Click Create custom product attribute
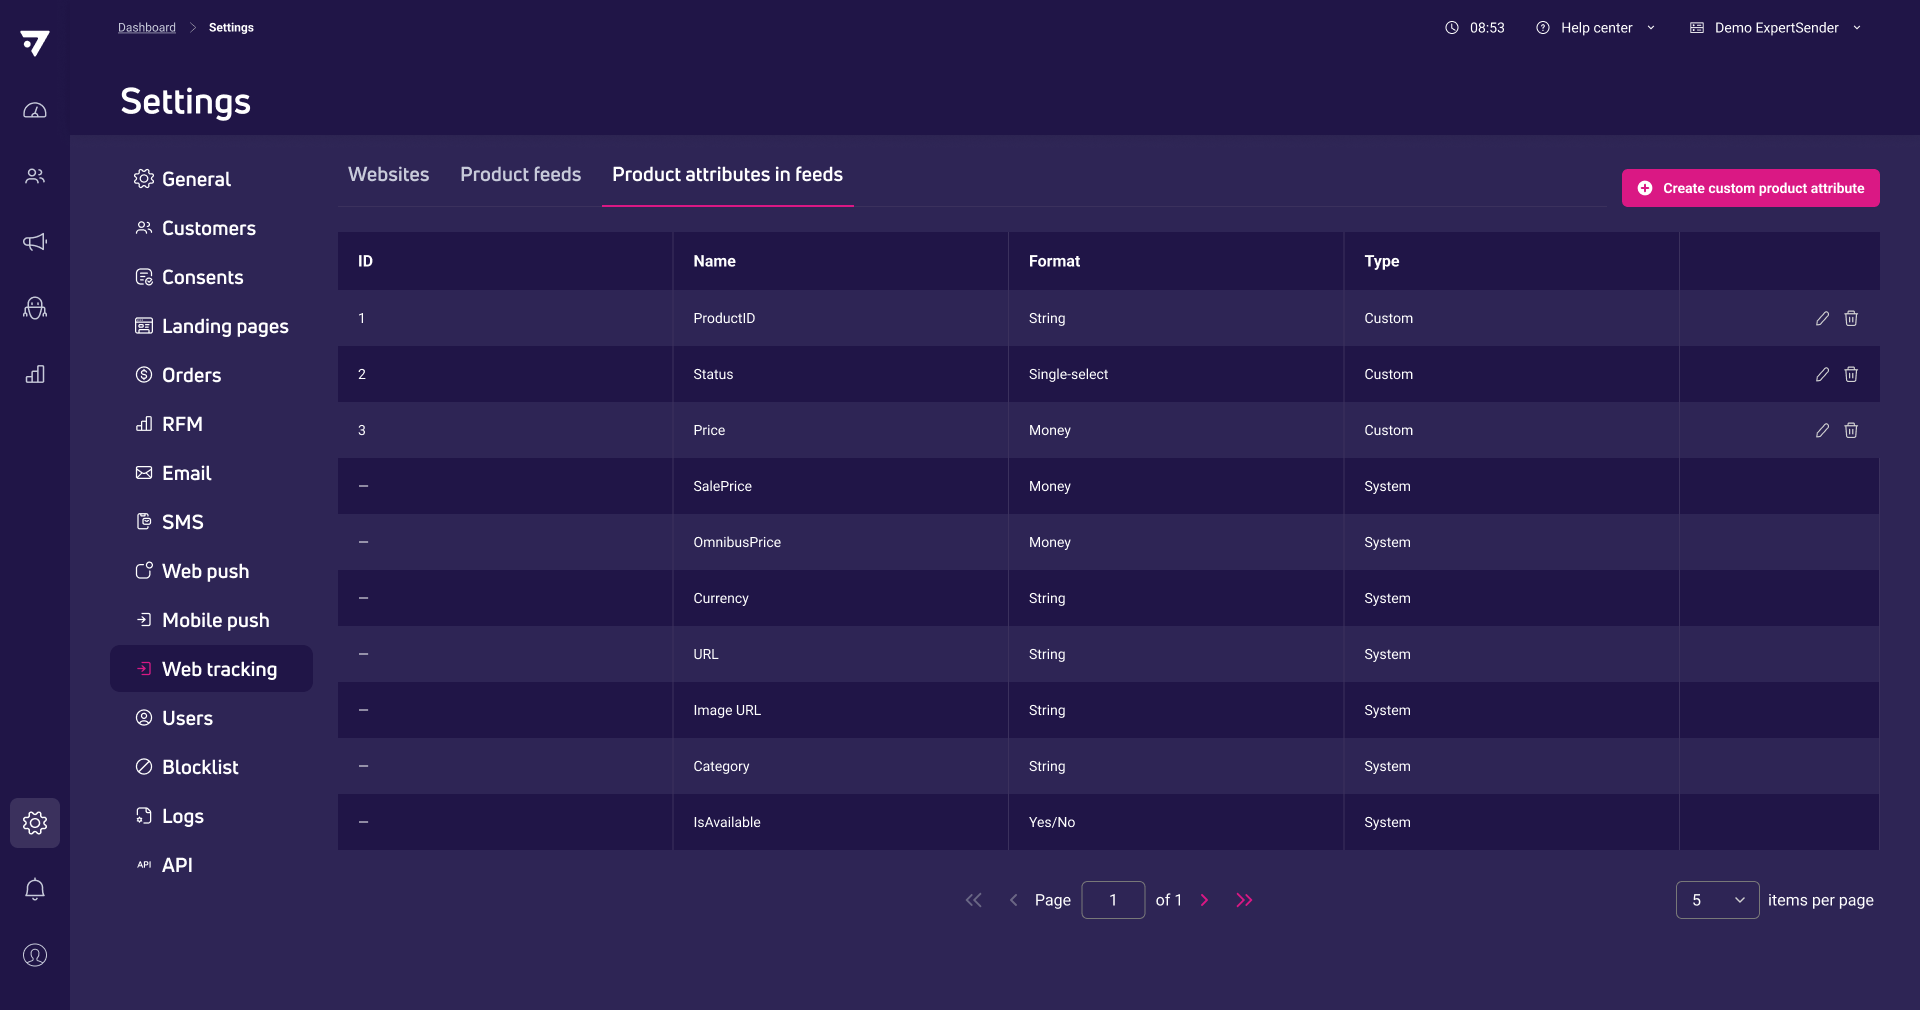The image size is (1920, 1010). 1750,188
